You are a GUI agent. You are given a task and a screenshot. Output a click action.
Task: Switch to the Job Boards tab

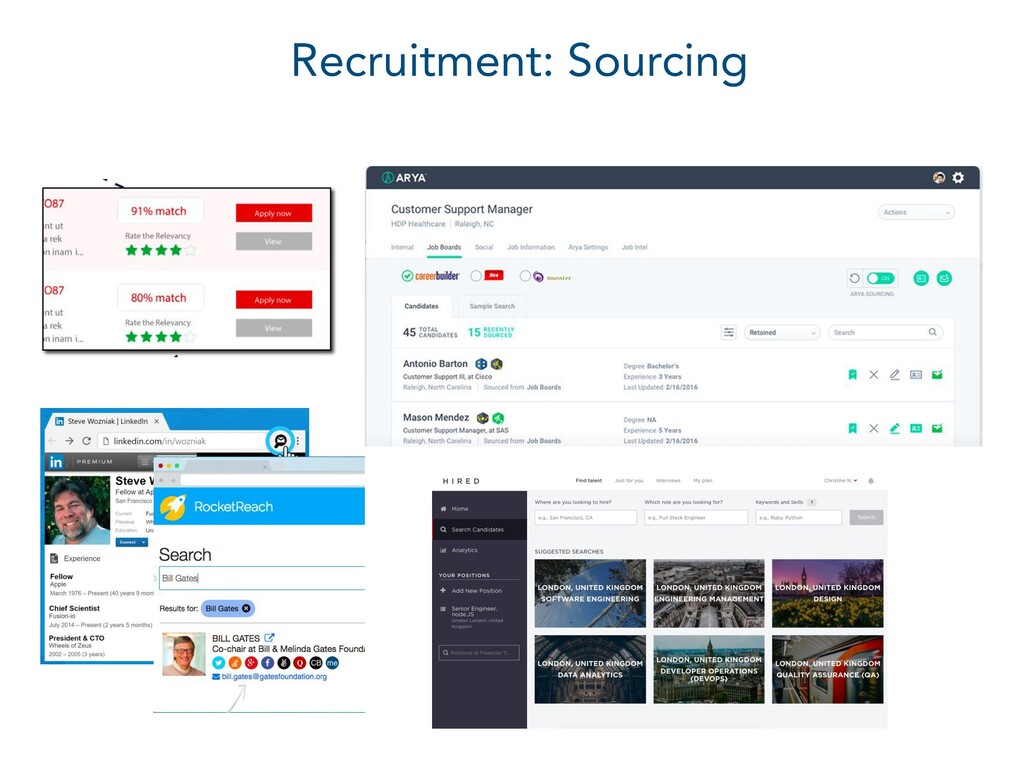point(444,248)
